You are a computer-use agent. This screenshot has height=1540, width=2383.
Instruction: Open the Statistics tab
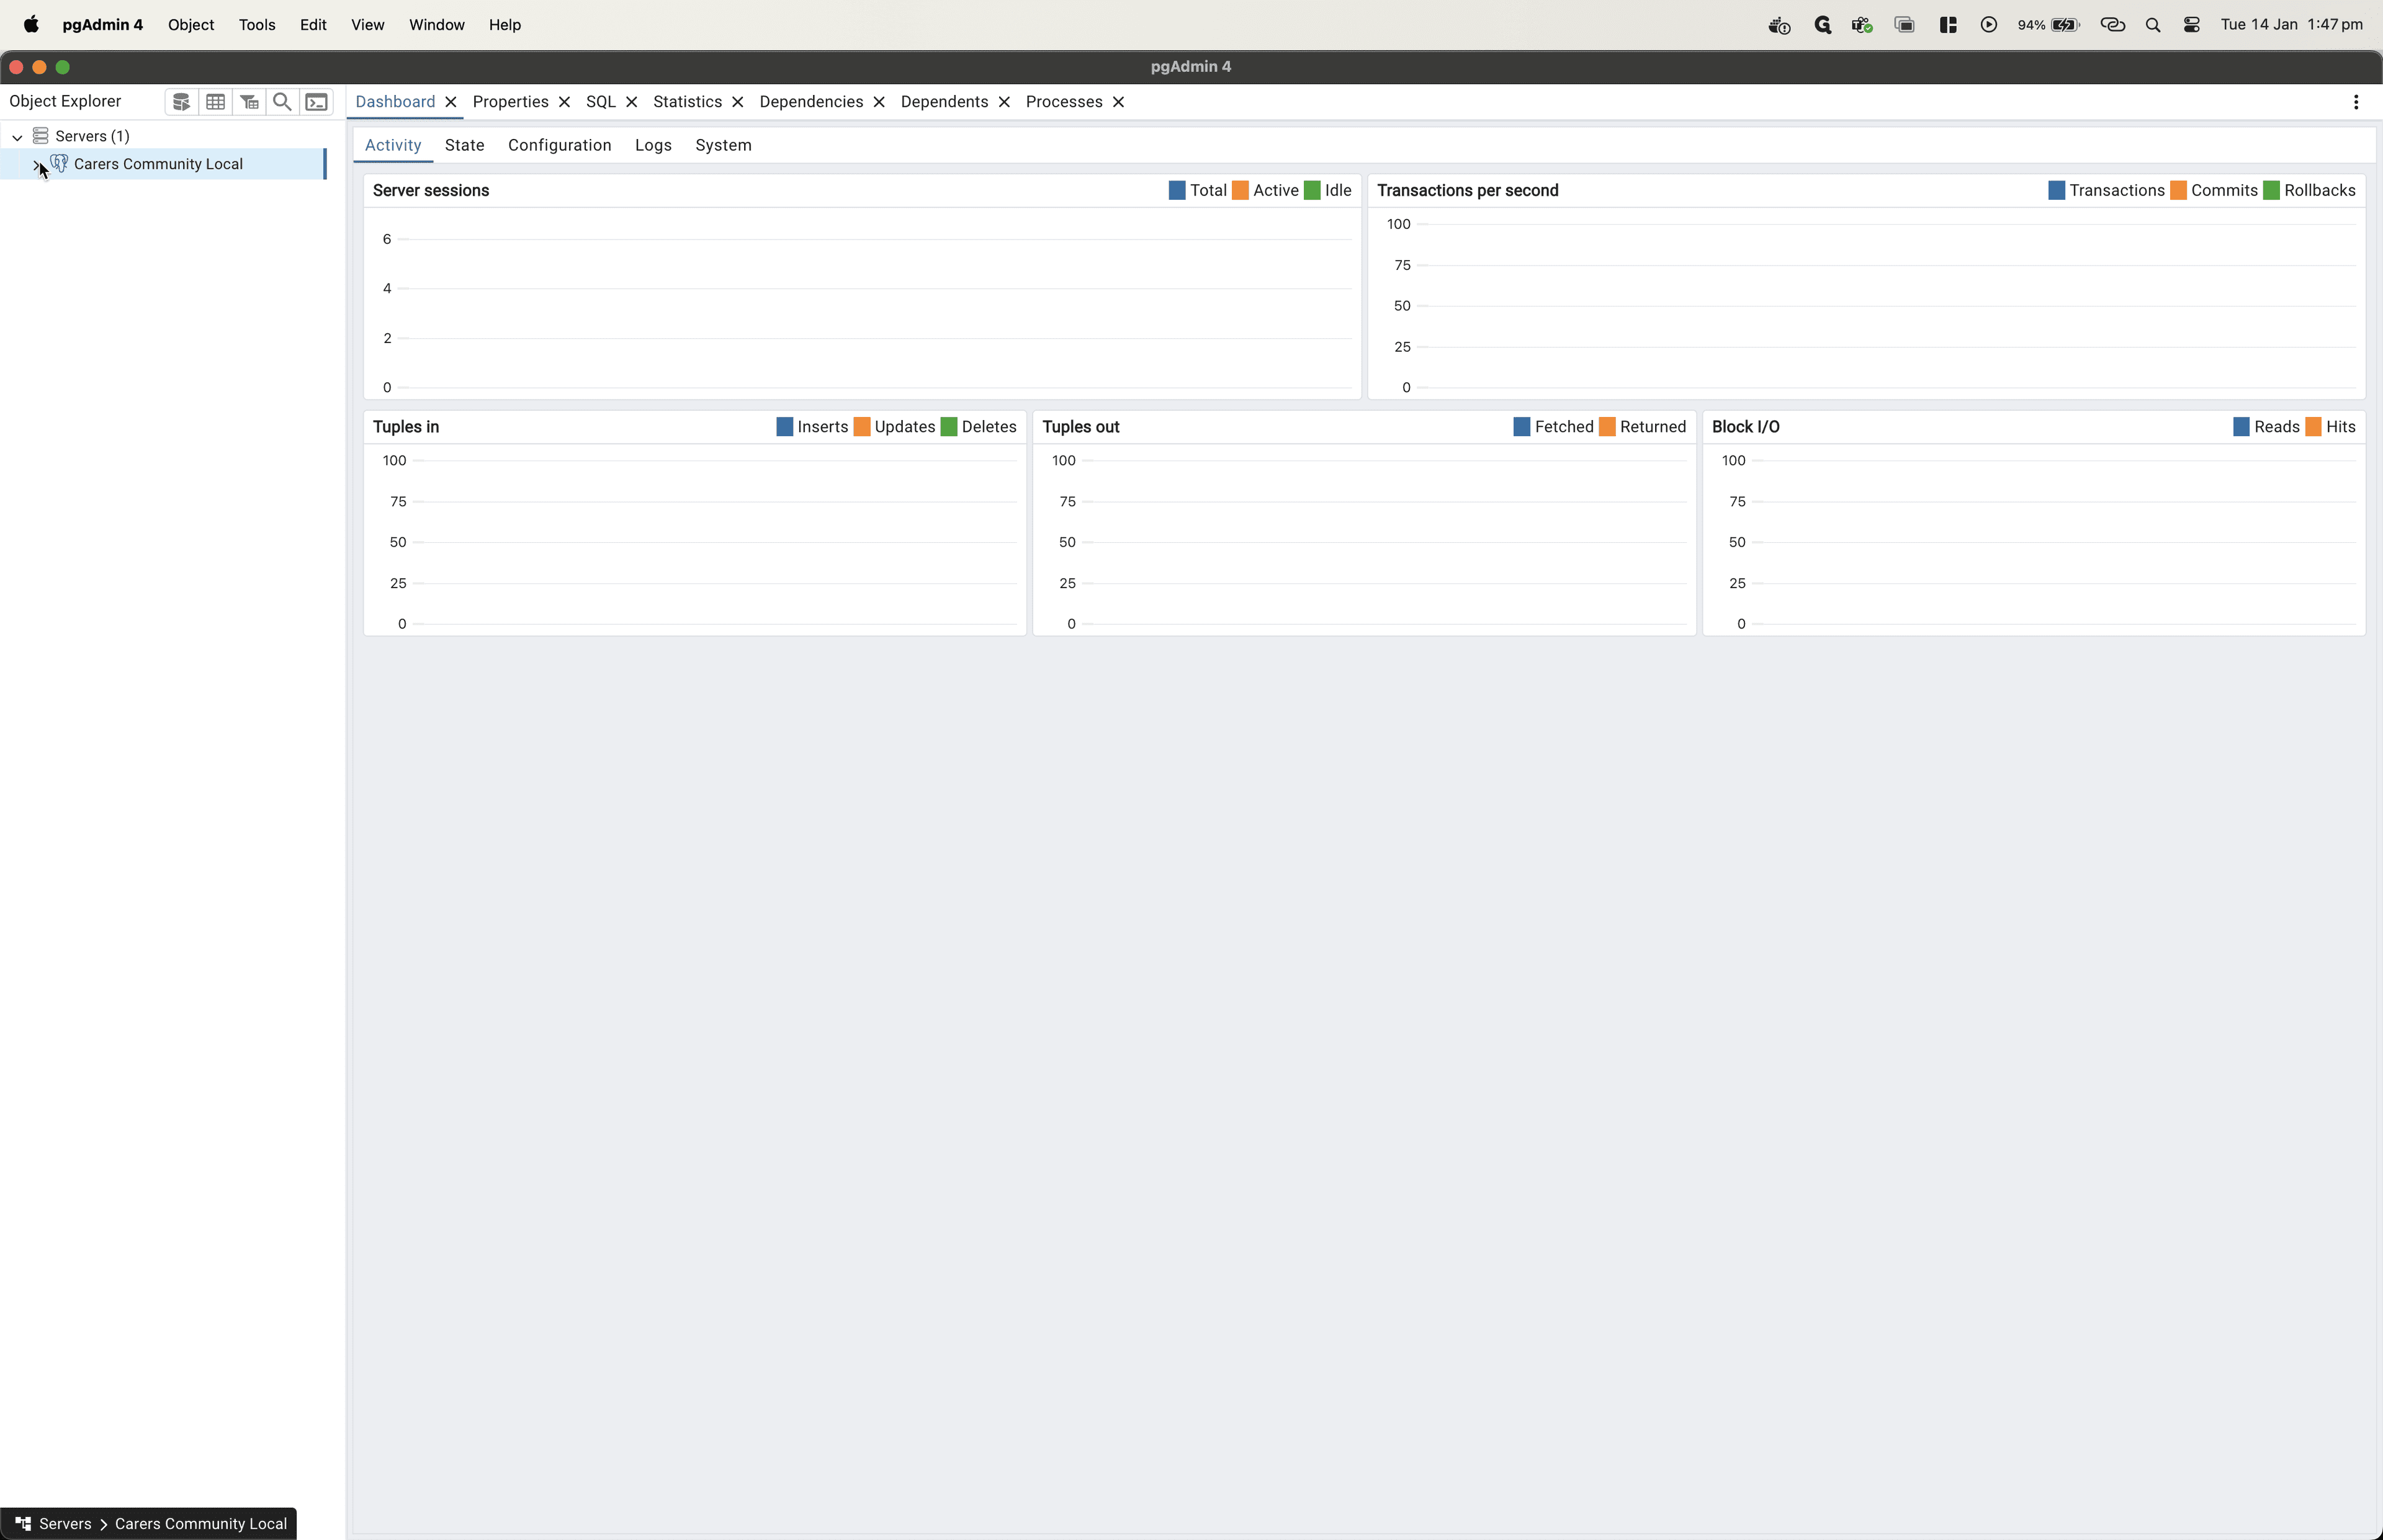pyautogui.click(x=687, y=102)
